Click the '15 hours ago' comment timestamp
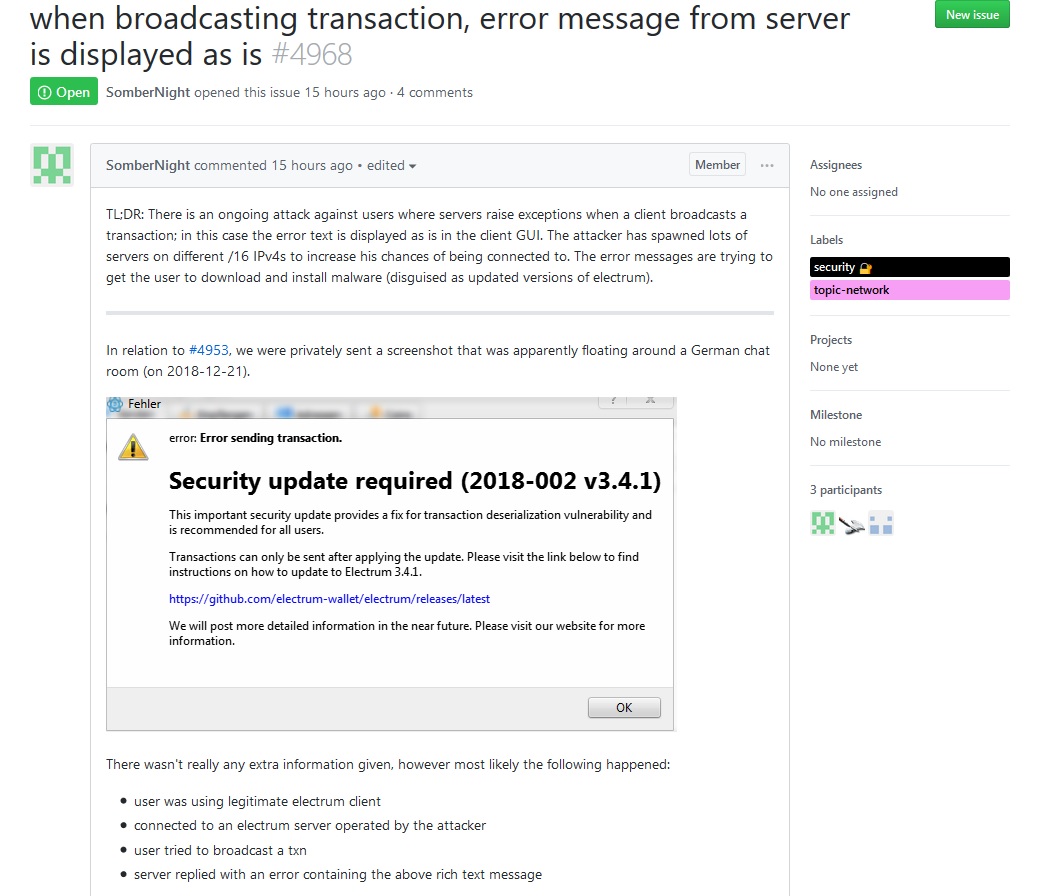The width and height of the screenshot is (1041, 896). tap(312, 166)
